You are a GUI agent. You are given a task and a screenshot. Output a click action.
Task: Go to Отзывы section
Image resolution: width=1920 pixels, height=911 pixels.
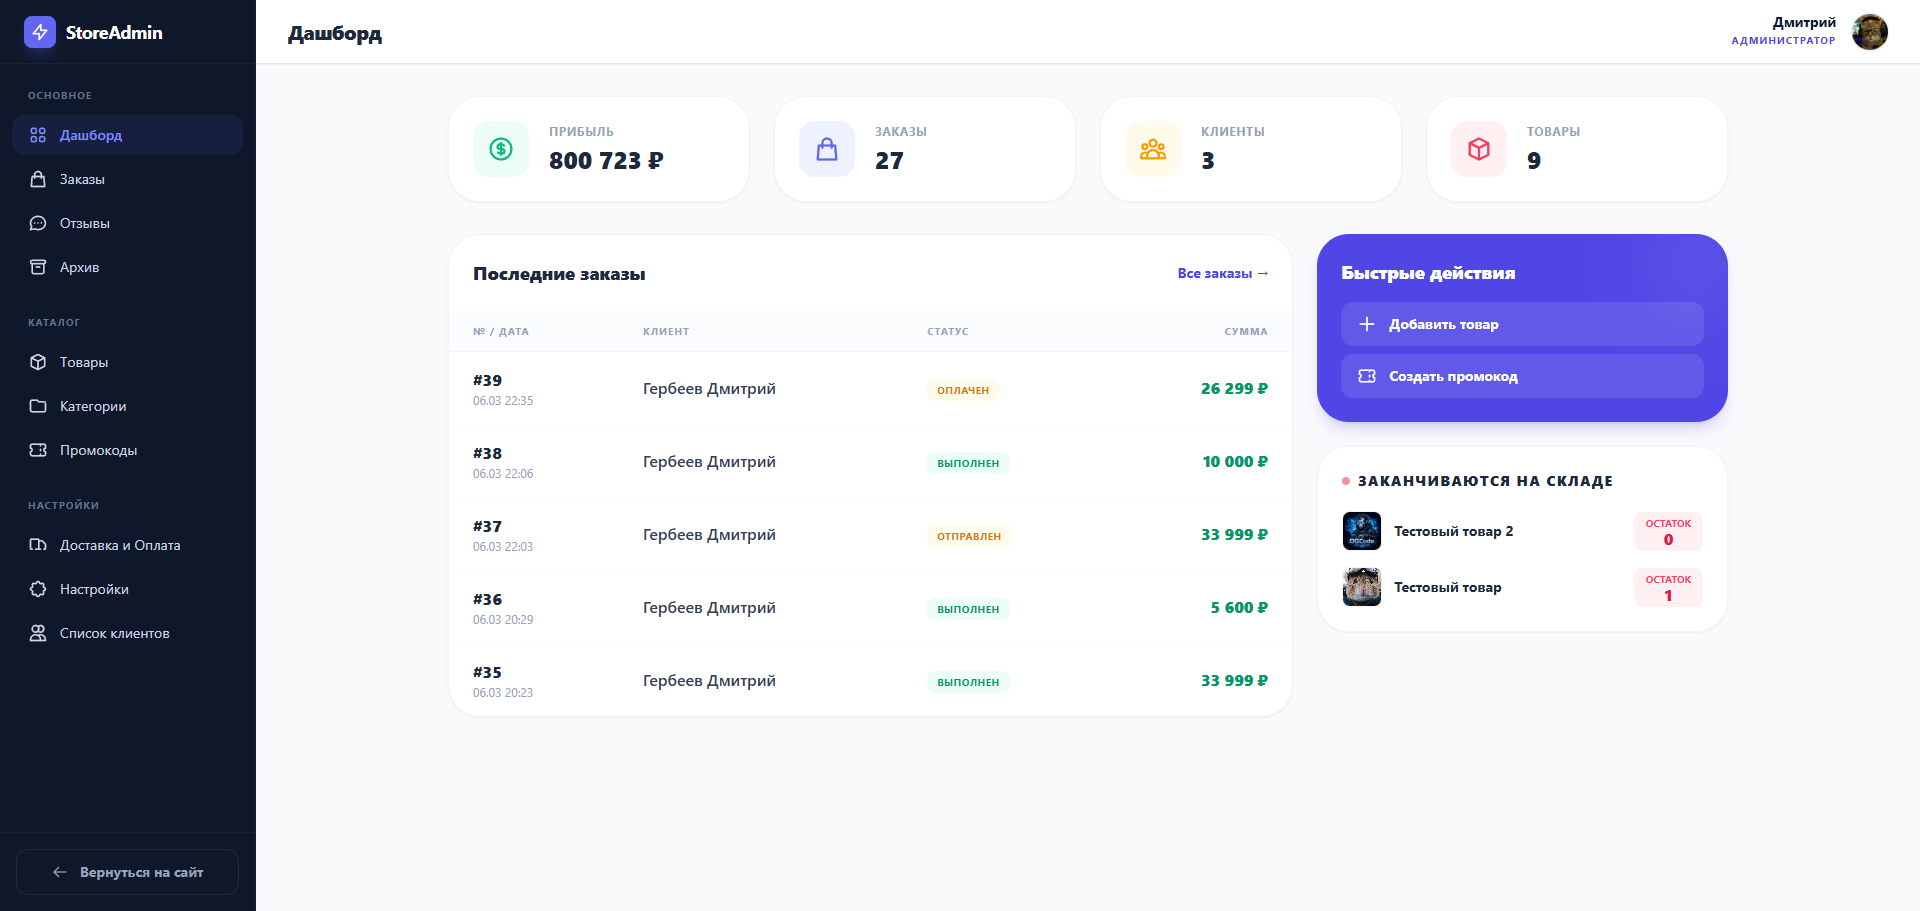tap(84, 223)
